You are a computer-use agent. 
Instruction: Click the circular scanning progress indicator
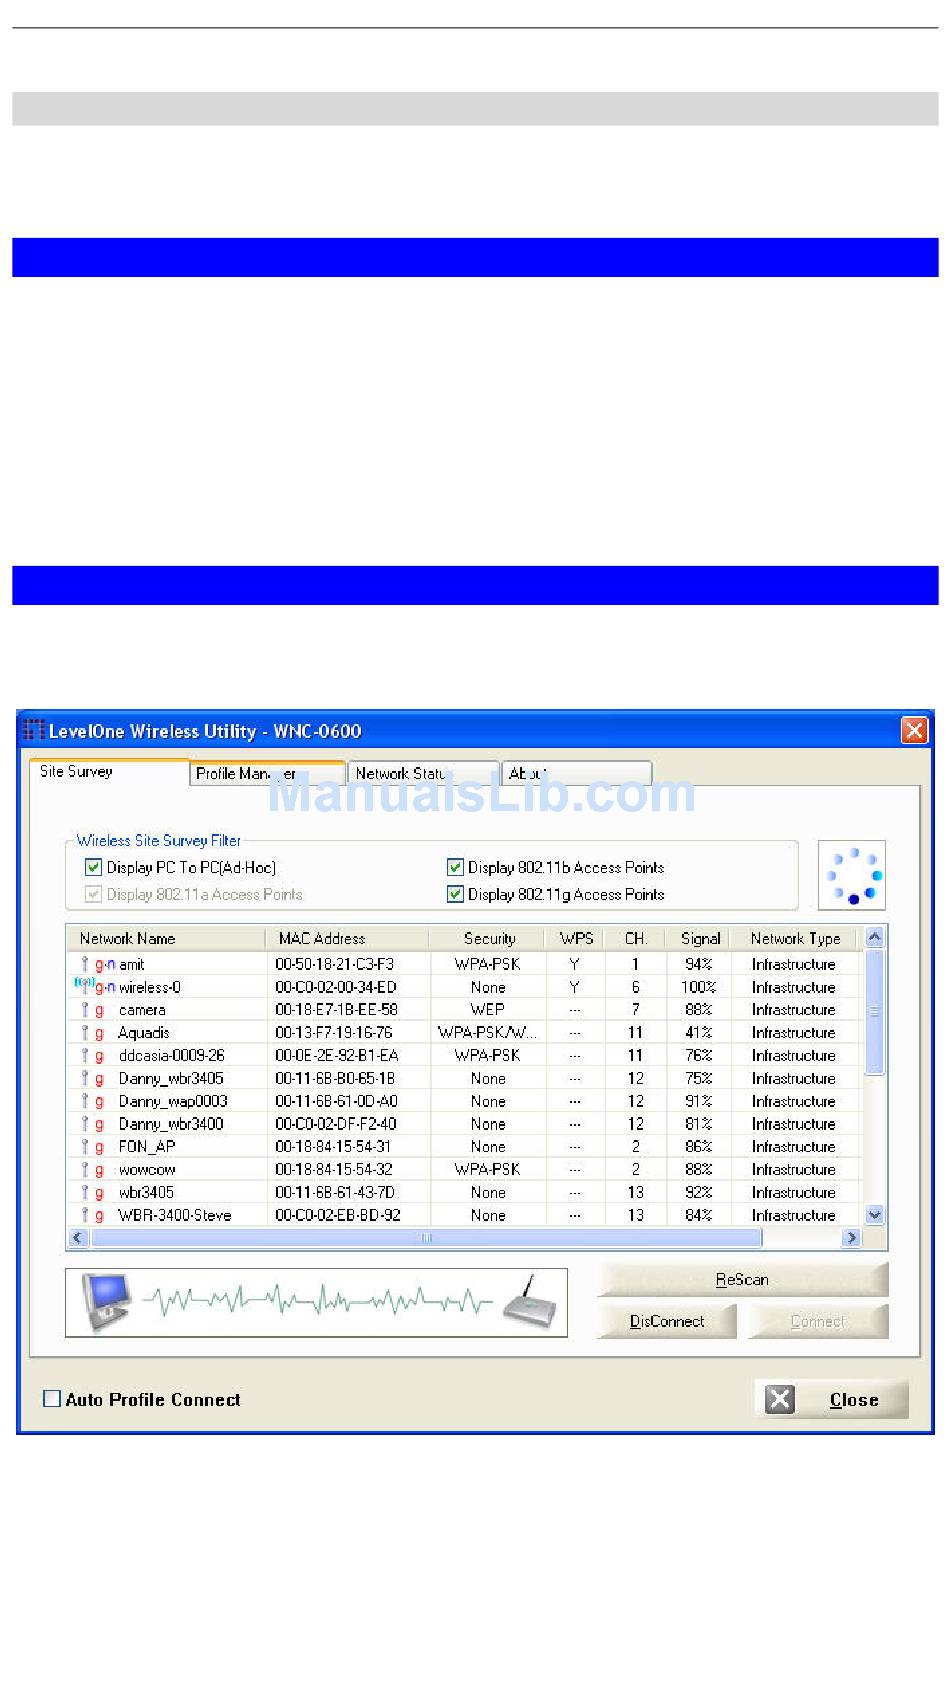[x=852, y=876]
